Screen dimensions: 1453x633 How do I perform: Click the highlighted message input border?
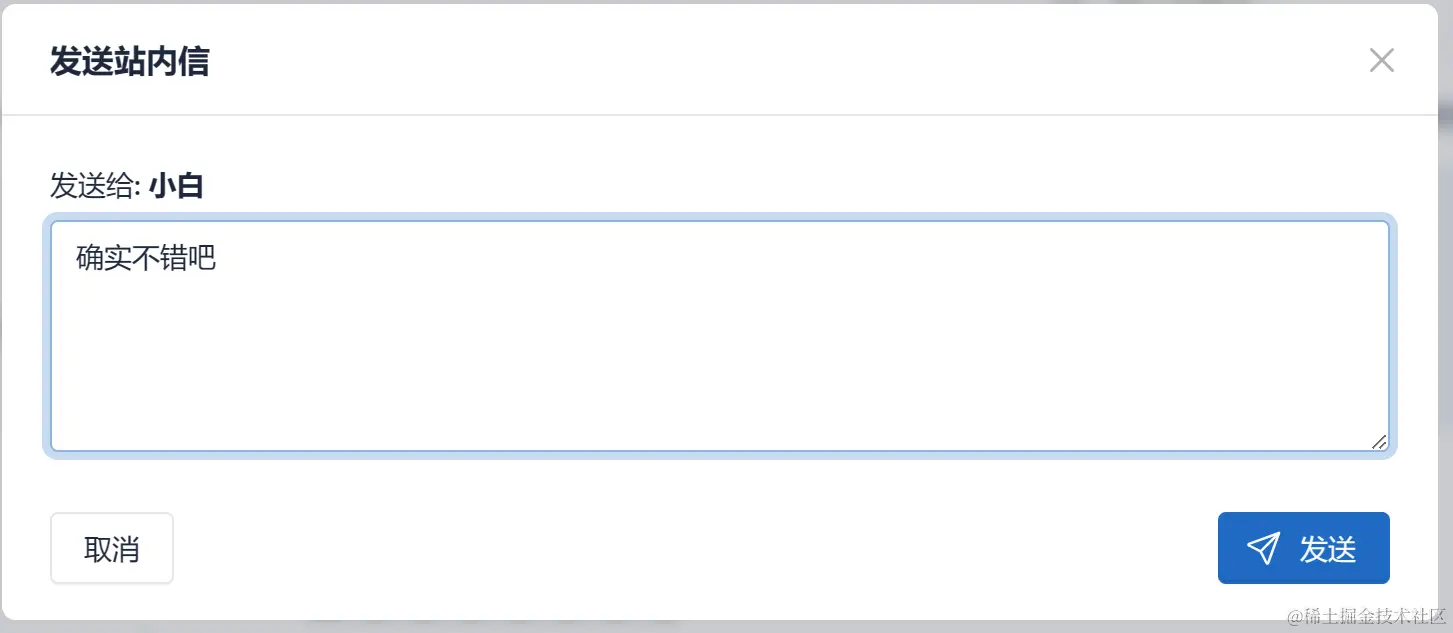click(x=716, y=214)
